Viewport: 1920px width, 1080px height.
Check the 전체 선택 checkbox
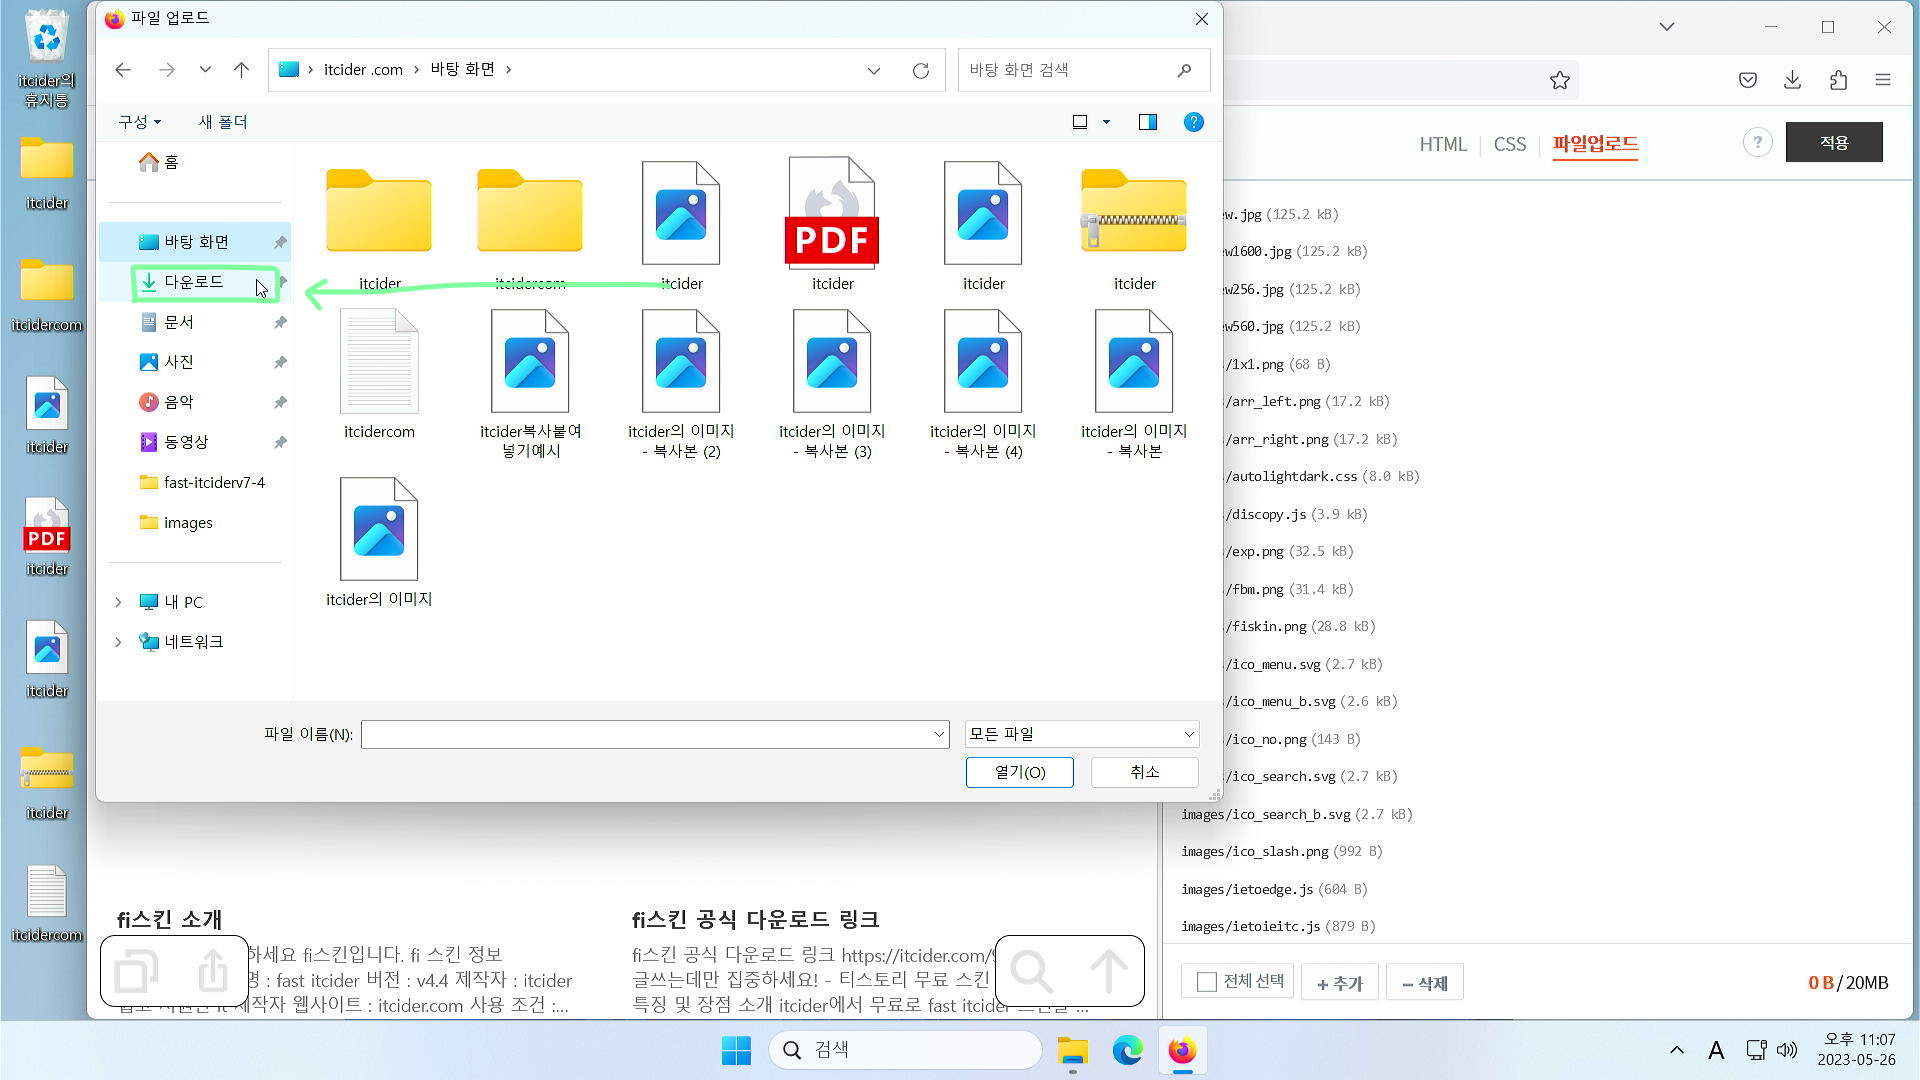[x=1207, y=982]
